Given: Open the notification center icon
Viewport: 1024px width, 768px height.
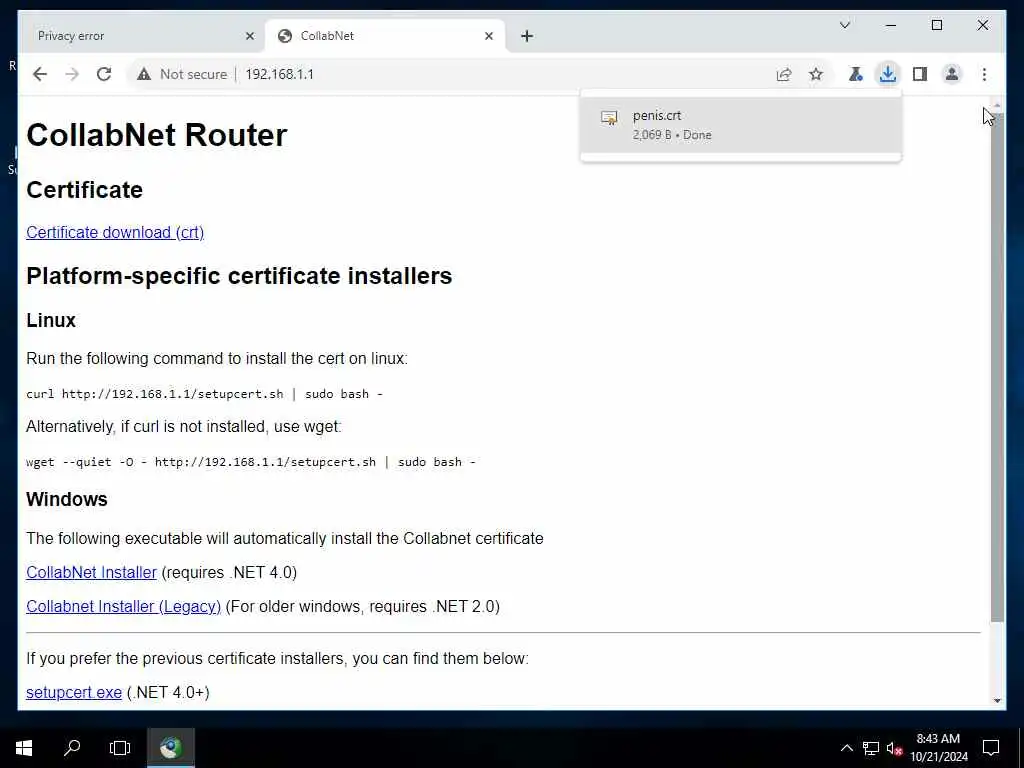Looking at the screenshot, I should (991, 748).
